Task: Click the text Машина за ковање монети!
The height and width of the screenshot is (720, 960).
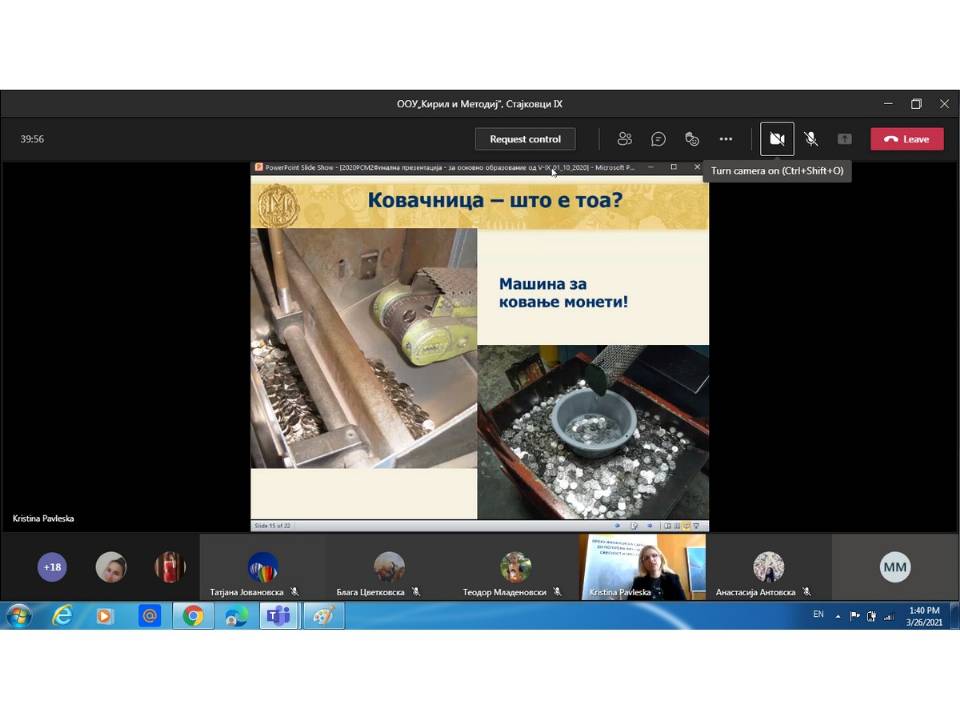Action: coord(563,293)
